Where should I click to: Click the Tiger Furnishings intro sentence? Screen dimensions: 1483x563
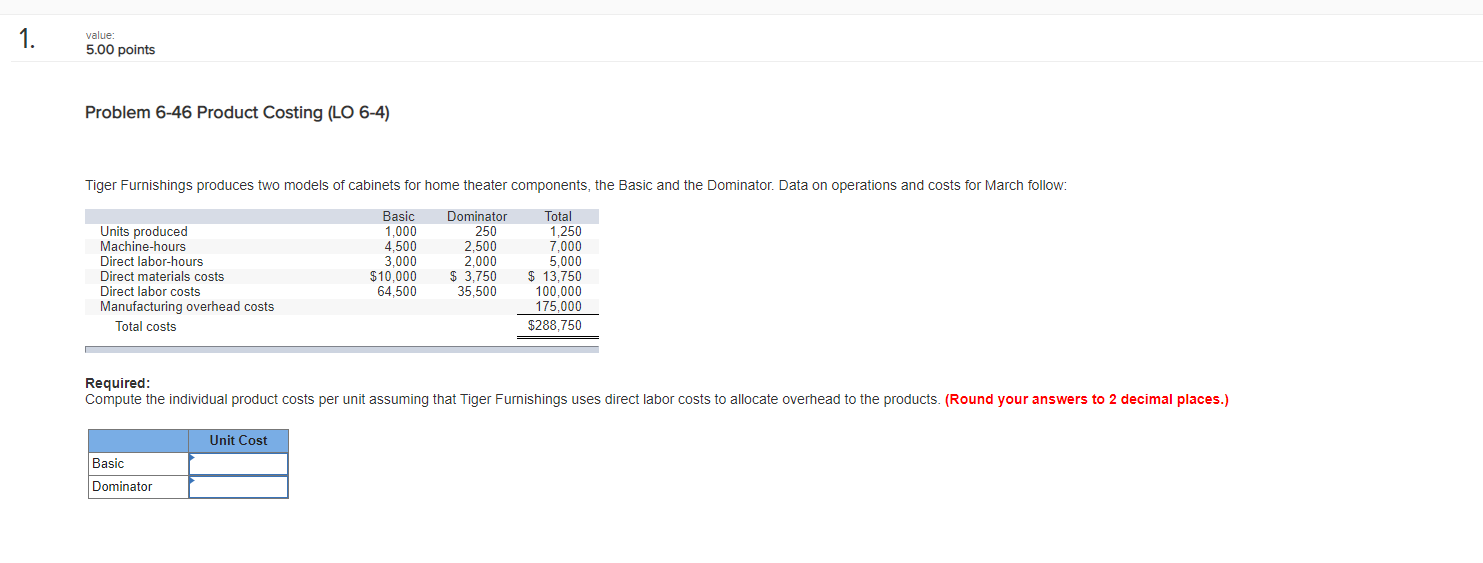576,186
